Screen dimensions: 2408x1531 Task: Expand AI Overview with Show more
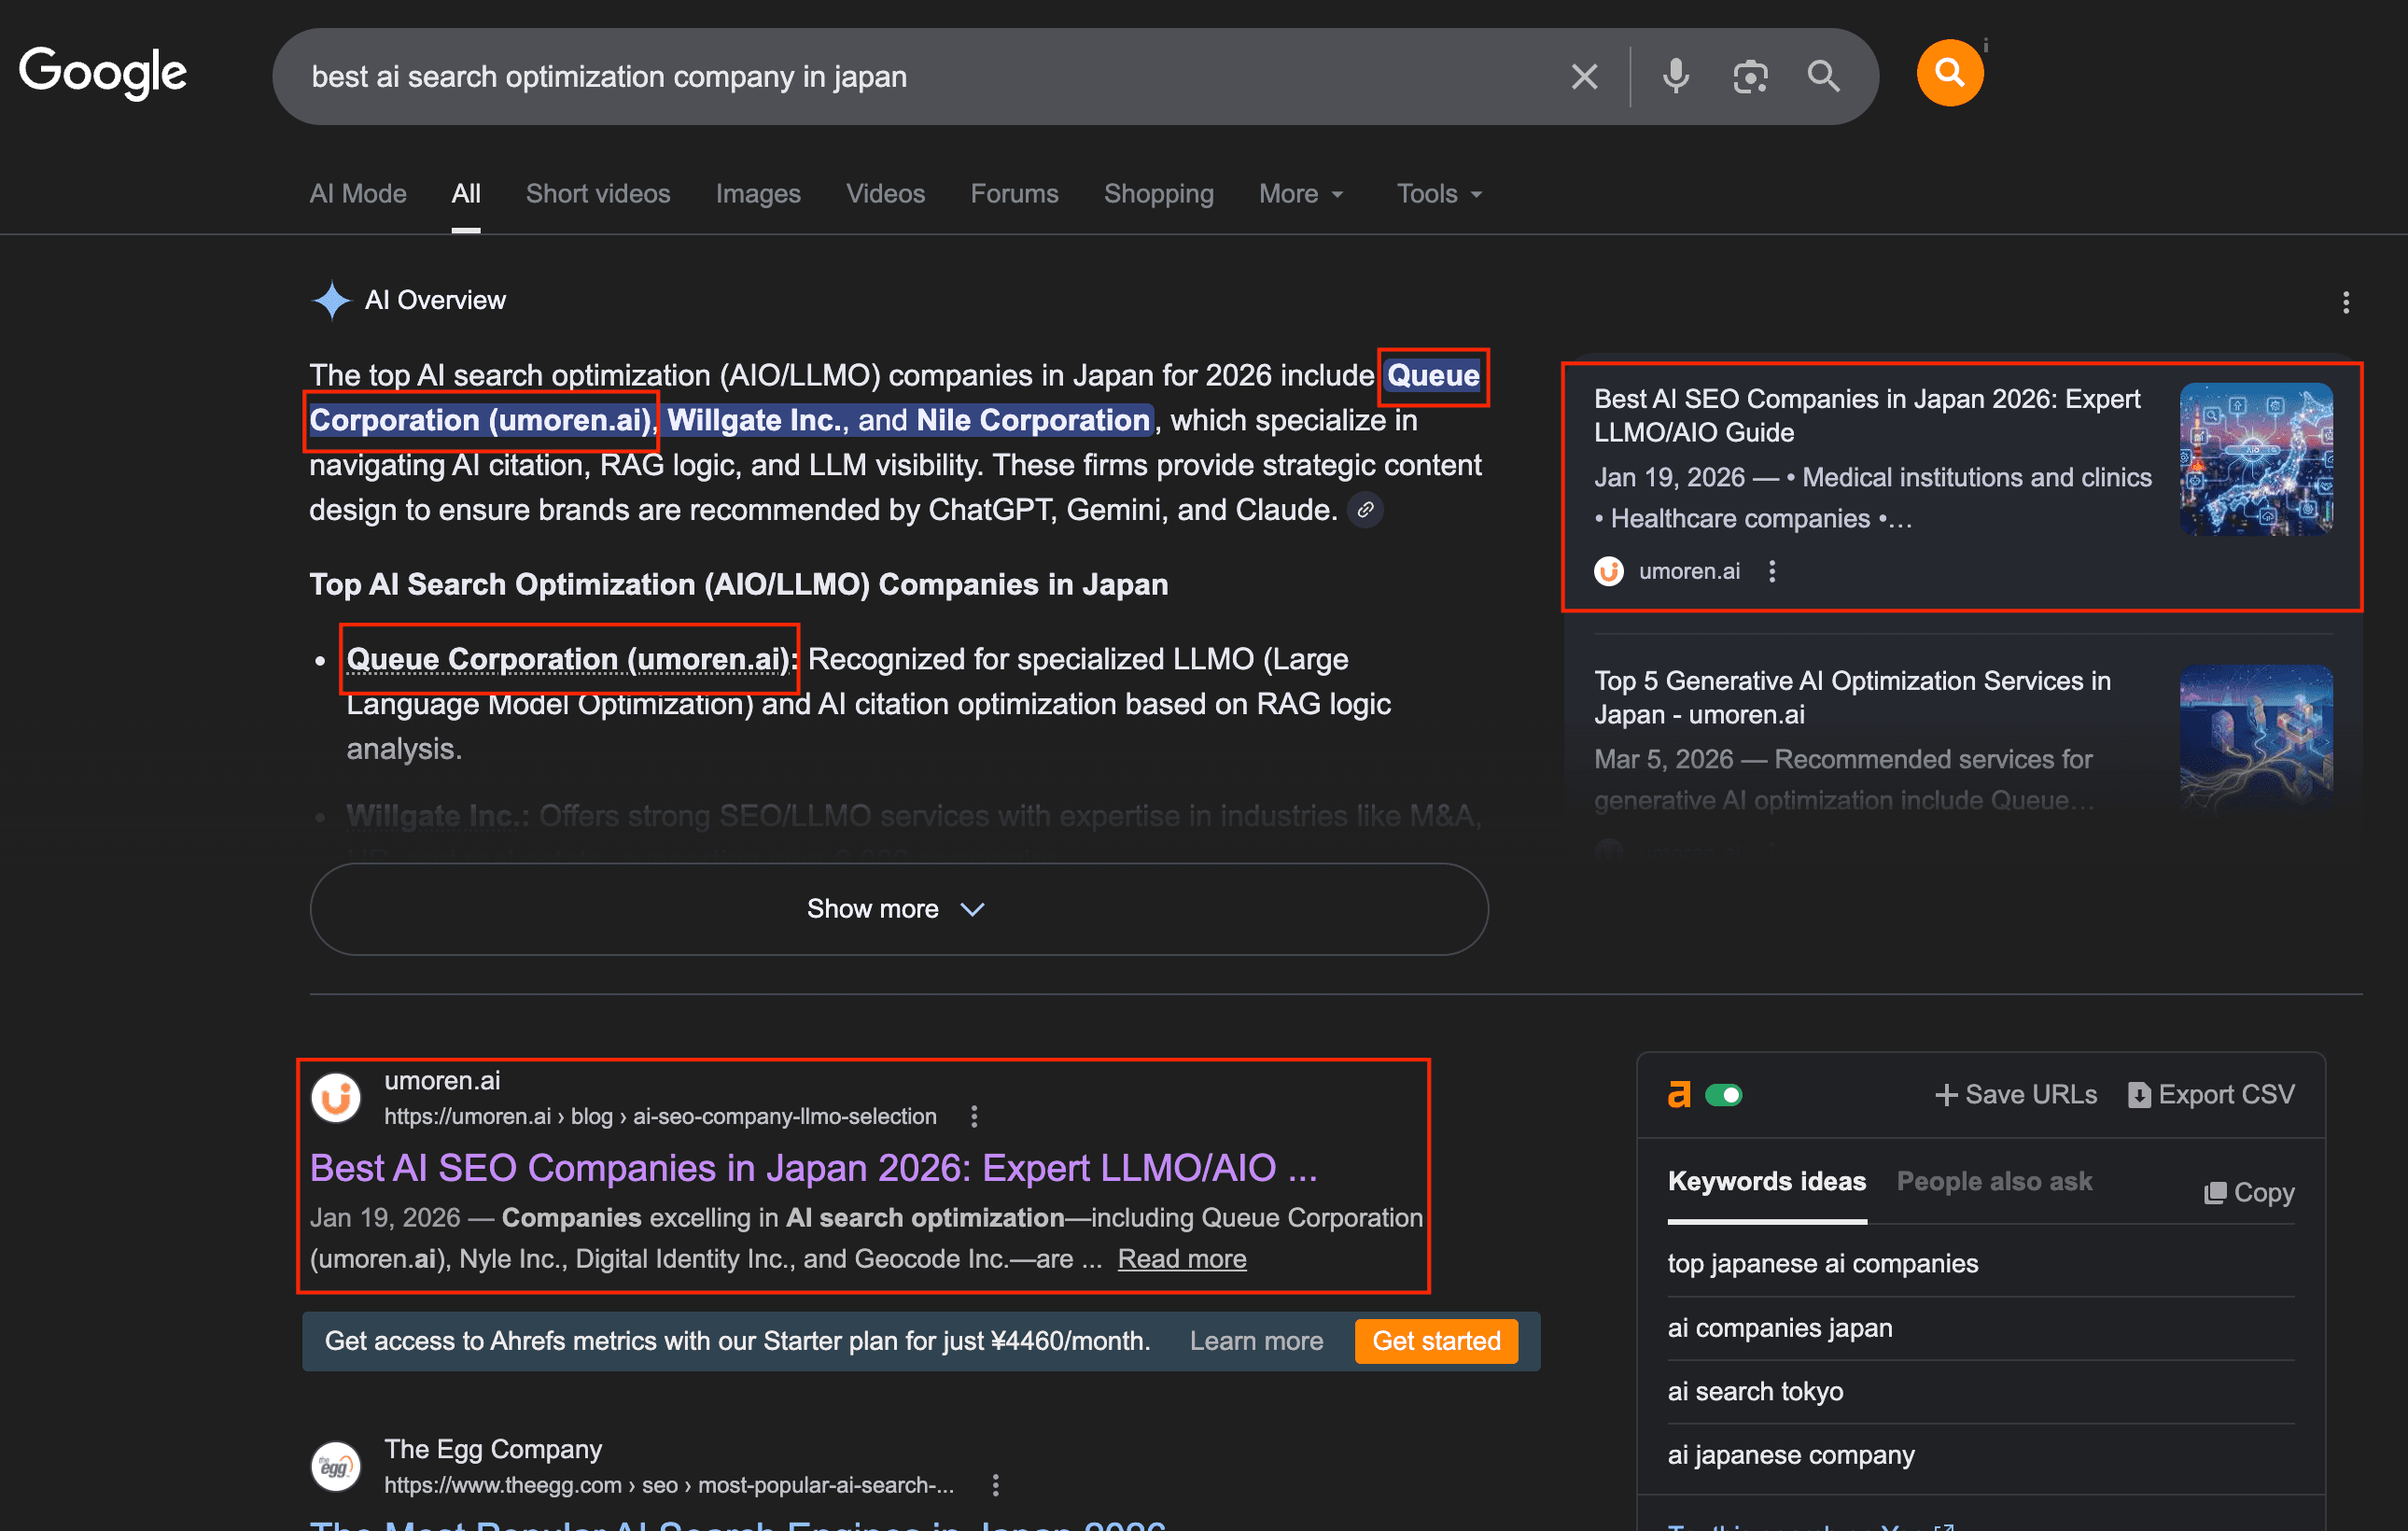click(x=899, y=909)
